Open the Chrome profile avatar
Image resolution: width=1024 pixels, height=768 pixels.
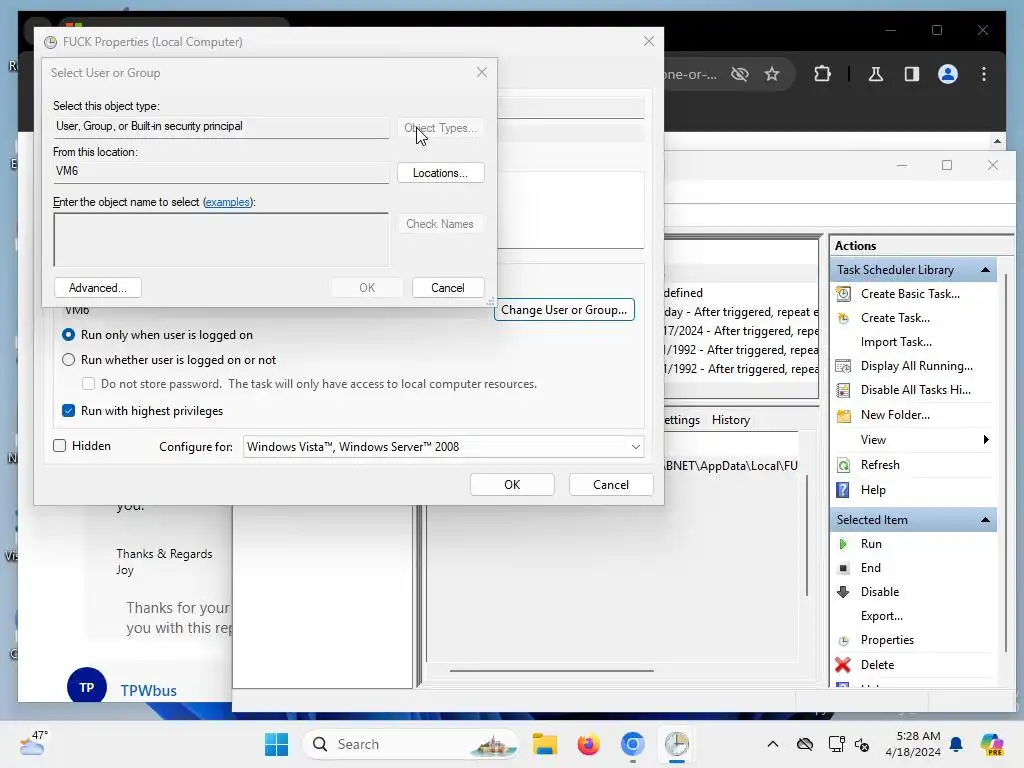948,74
